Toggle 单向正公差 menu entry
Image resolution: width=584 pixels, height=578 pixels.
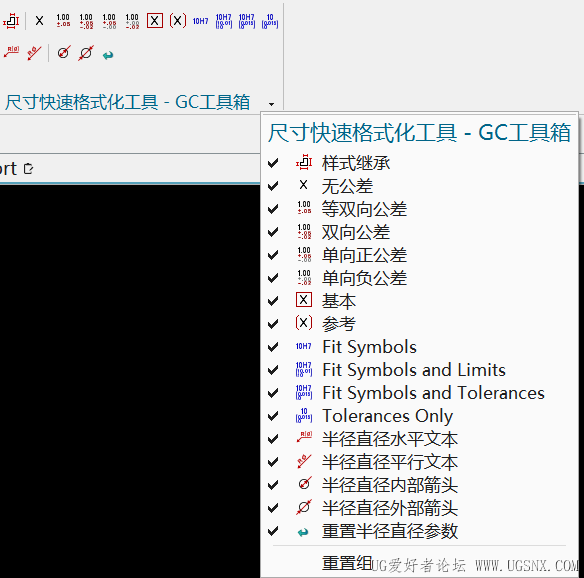tap(419, 255)
